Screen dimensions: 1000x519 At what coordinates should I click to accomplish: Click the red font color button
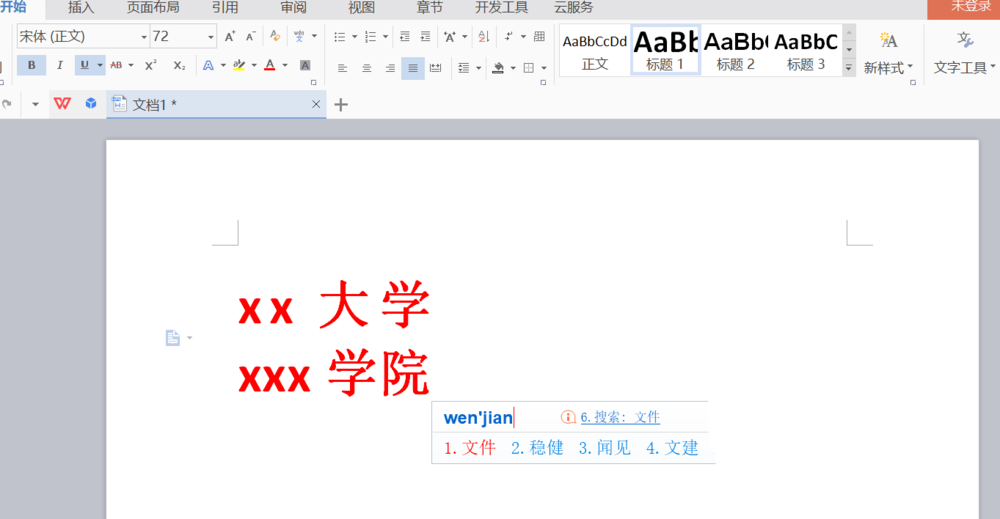pos(270,65)
